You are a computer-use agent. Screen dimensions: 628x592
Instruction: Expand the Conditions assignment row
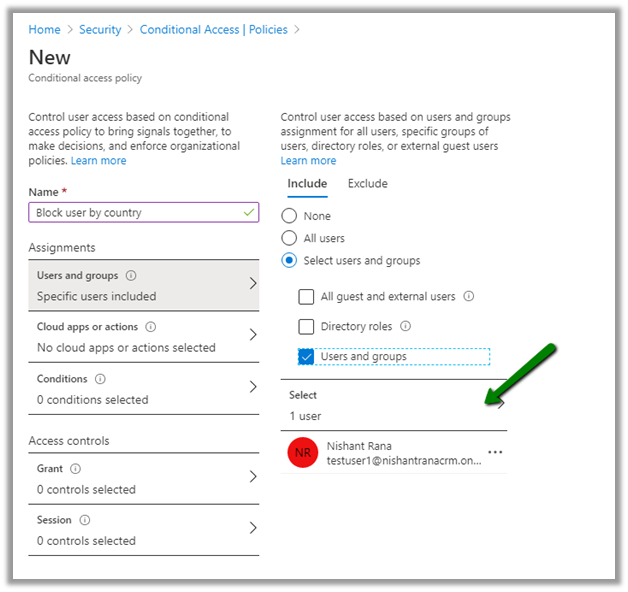click(252, 389)
